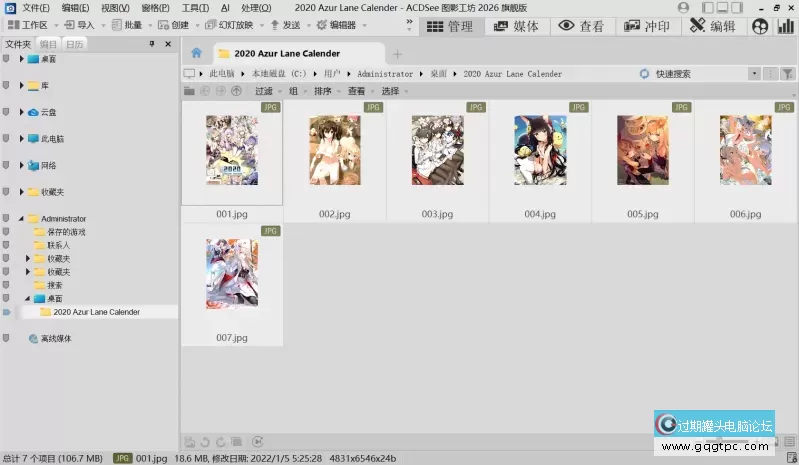Open the 工具(T) menu
This screenshot has width=799, height=465.
click(195, 8)
